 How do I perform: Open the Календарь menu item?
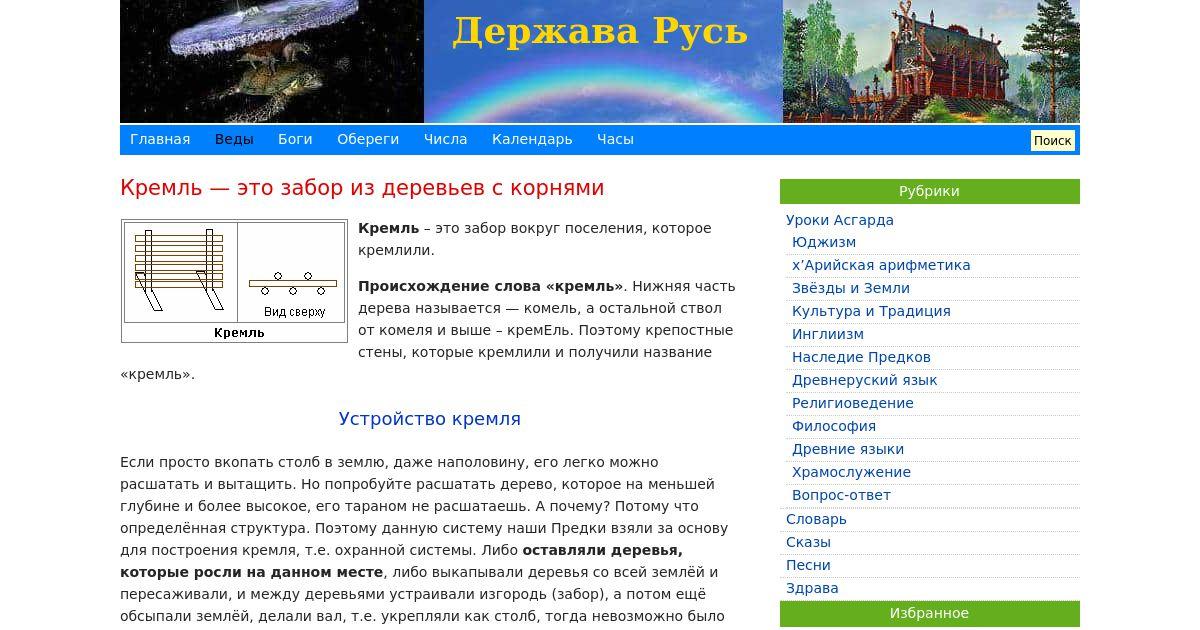pyautogui.click(x=532, y=139)
